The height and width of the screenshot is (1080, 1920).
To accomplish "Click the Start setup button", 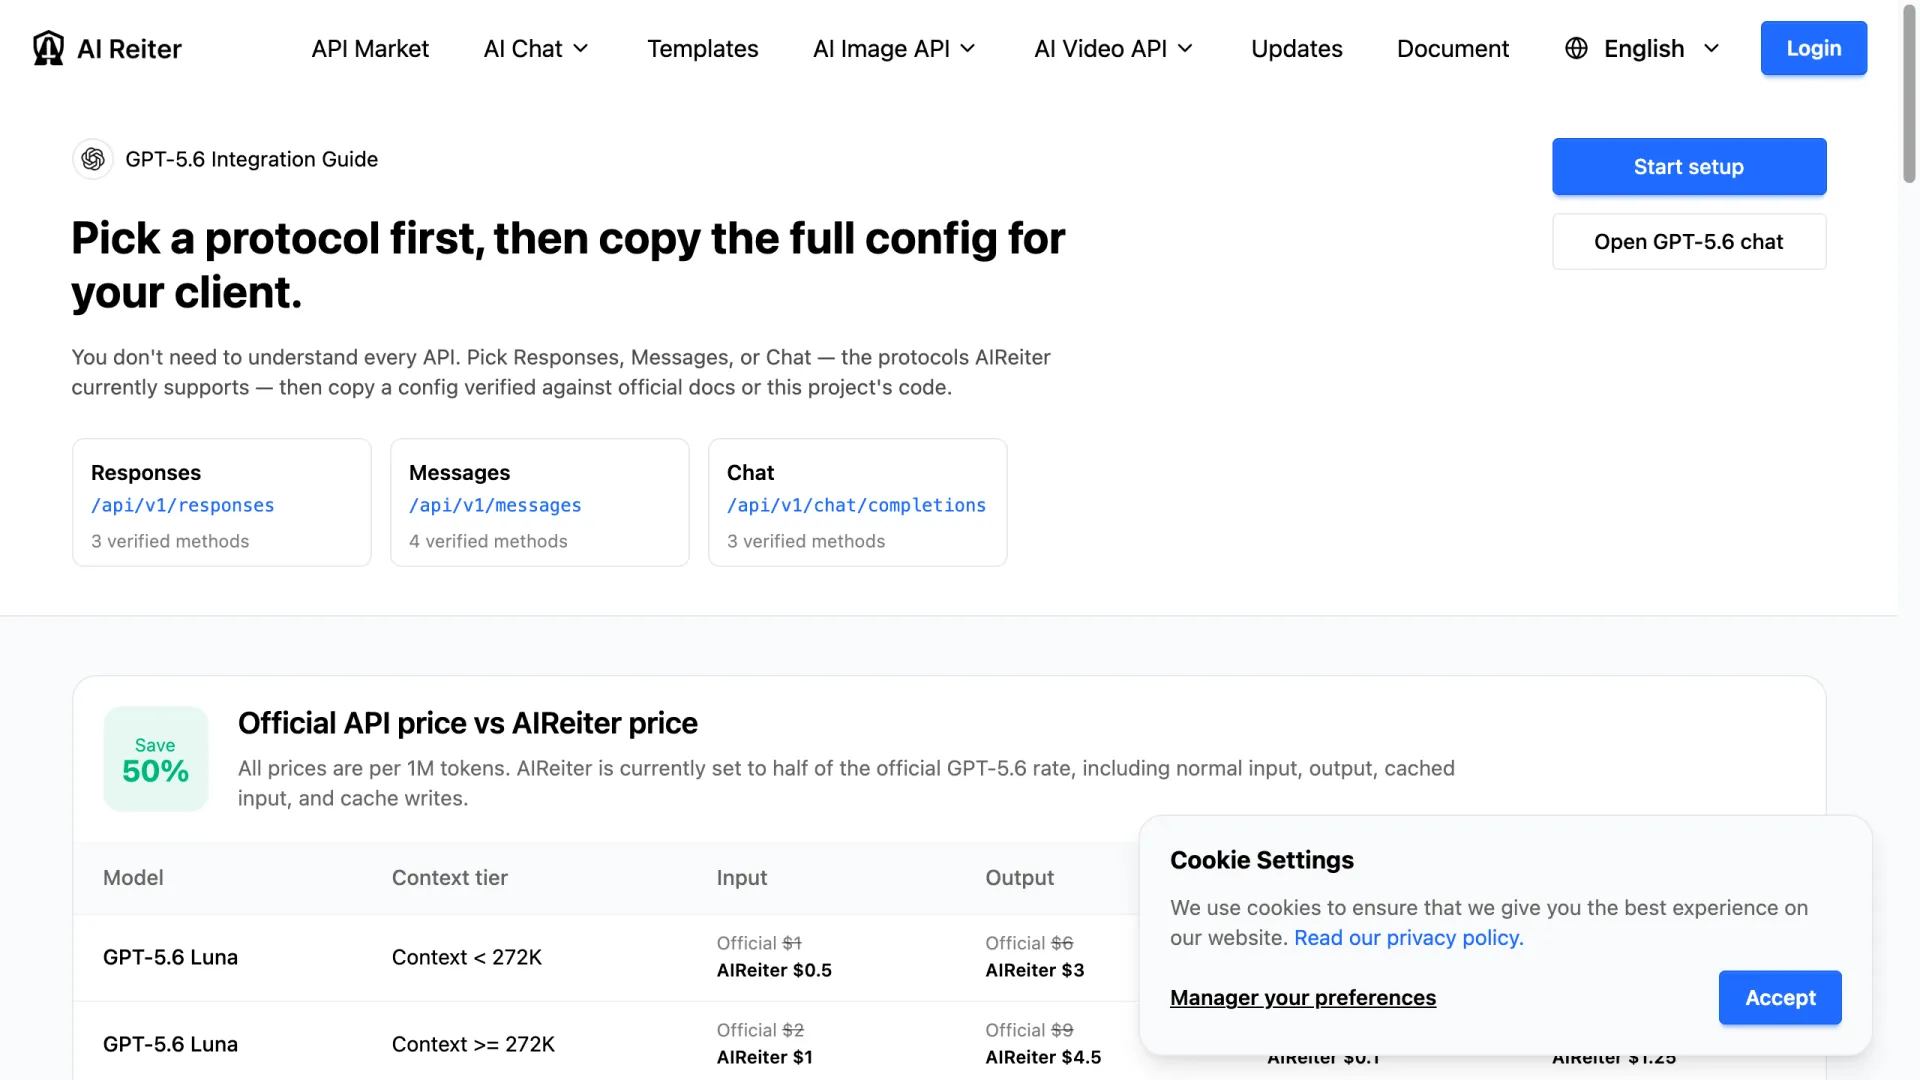I will point(1688,167).
